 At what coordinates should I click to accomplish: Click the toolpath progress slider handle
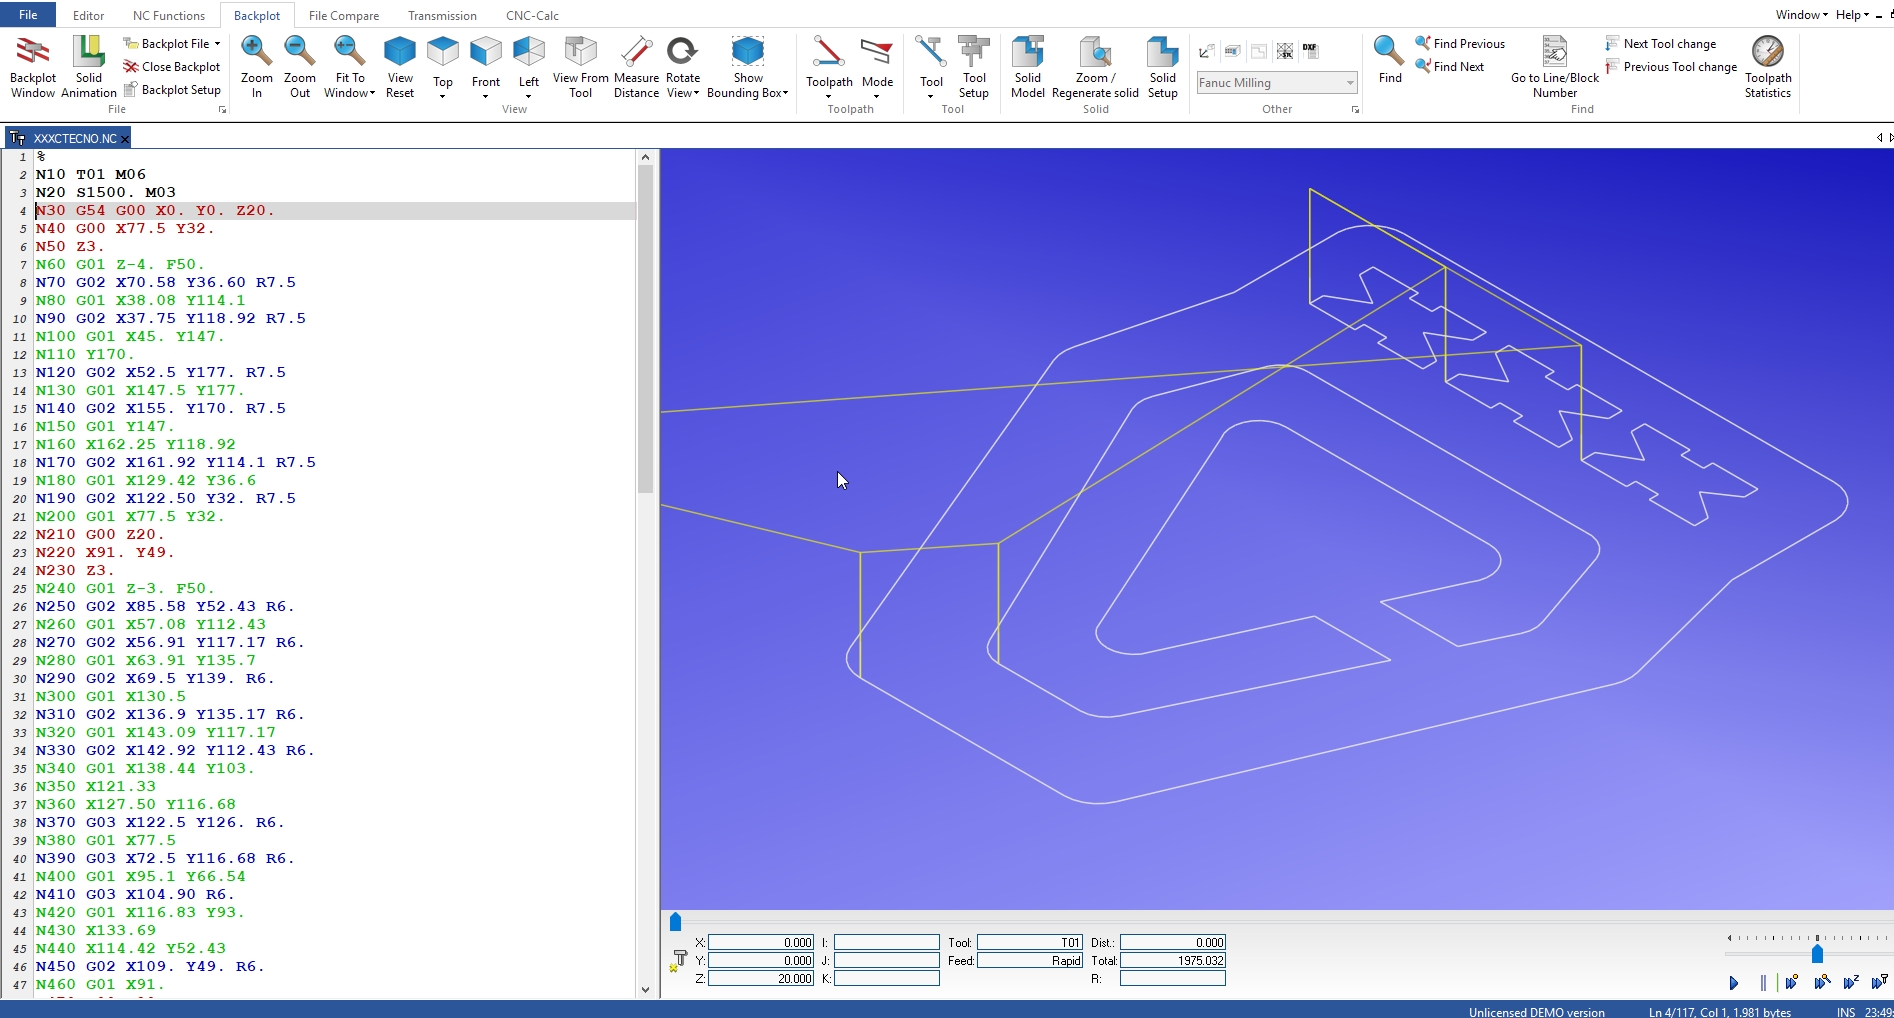(x=675, y=922)
